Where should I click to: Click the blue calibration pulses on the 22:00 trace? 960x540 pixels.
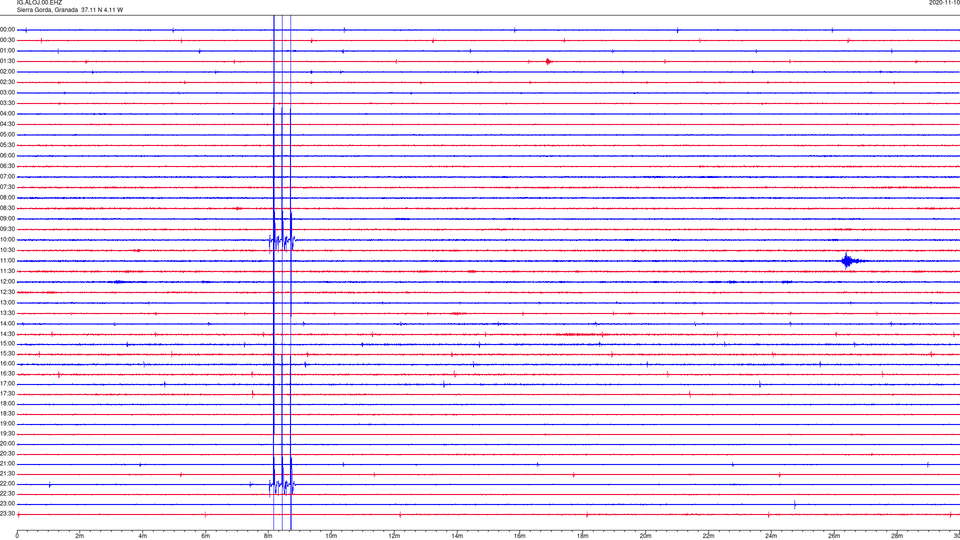coord(282,486)
